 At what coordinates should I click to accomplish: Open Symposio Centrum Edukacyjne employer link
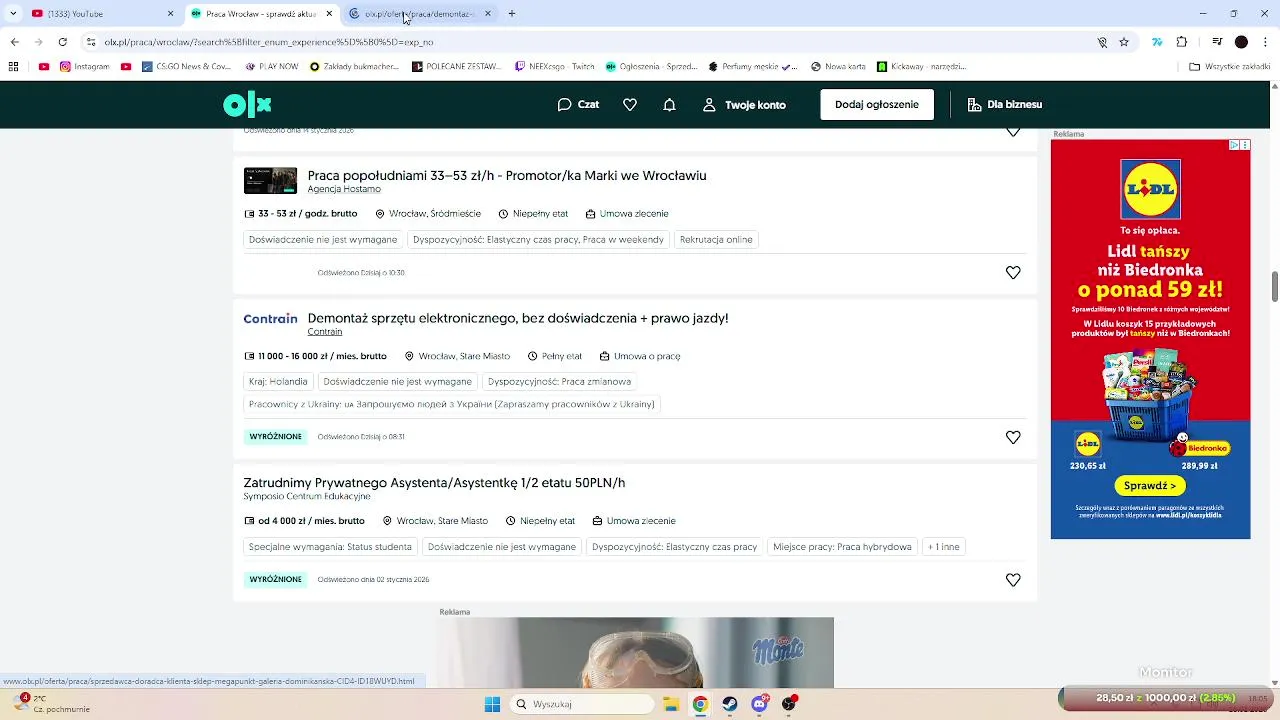(x=307, y=496)
